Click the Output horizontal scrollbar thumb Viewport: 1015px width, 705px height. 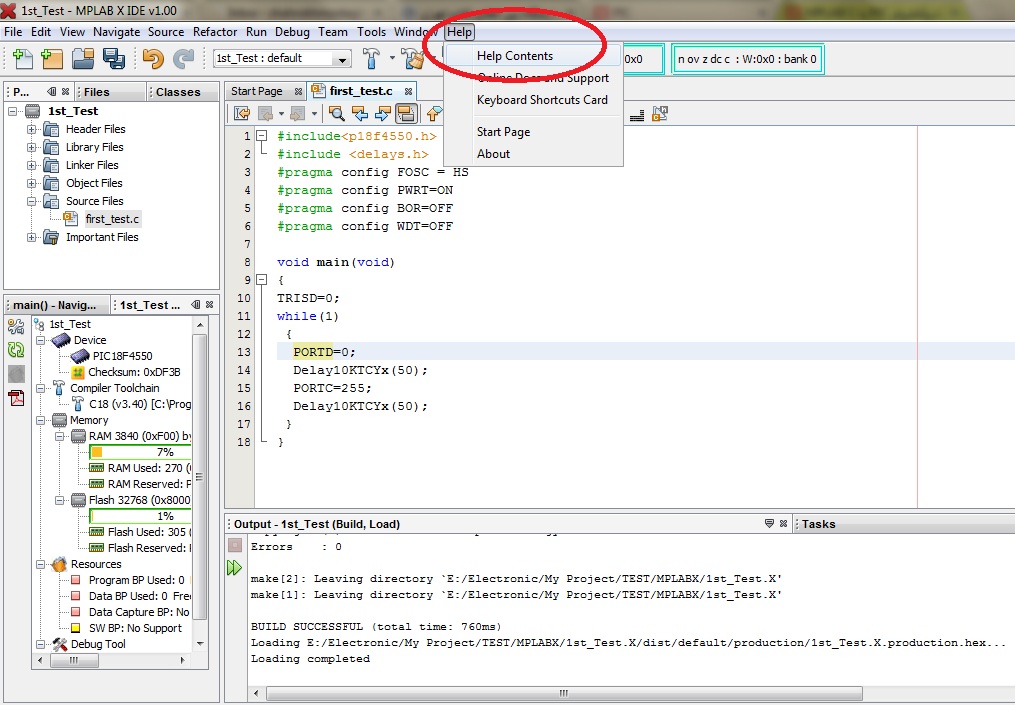564,693
